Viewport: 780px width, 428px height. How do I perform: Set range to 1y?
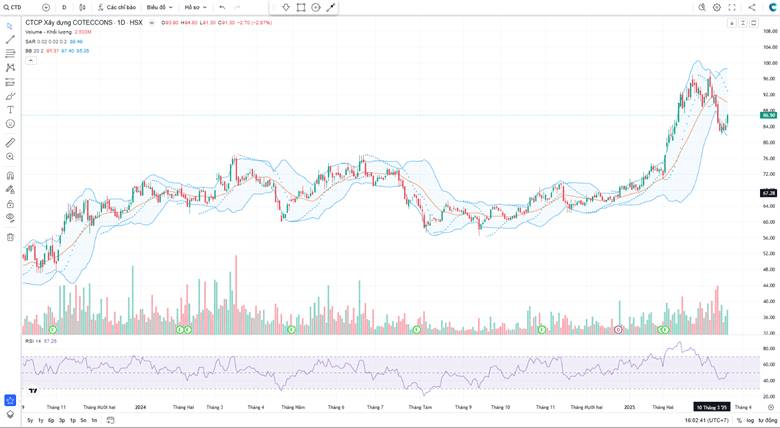[x=41, y=421]
